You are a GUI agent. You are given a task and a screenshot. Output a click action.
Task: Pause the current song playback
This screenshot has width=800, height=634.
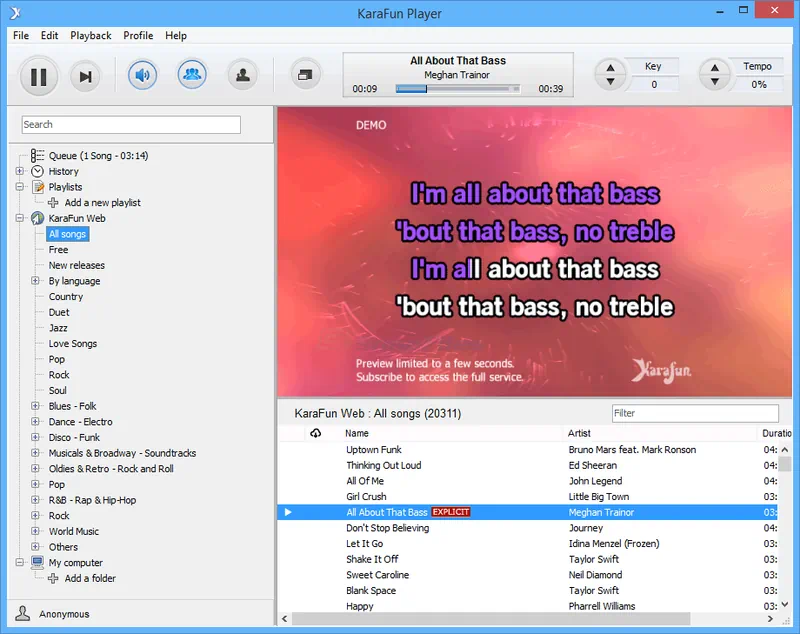(39, 77)
